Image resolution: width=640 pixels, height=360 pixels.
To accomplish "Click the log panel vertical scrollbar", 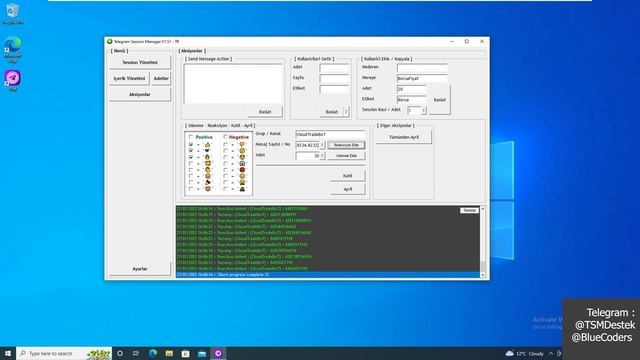I will [483, 242].
